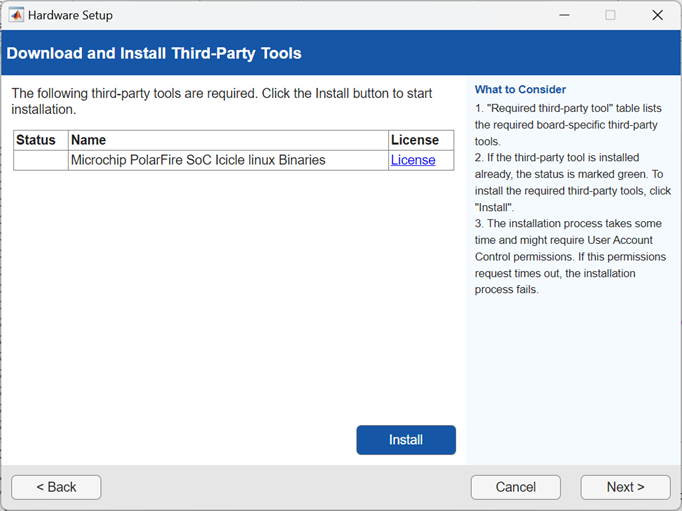
Task: Select the empty Status cell for Microchip row
Action: [x=40, y=160]
